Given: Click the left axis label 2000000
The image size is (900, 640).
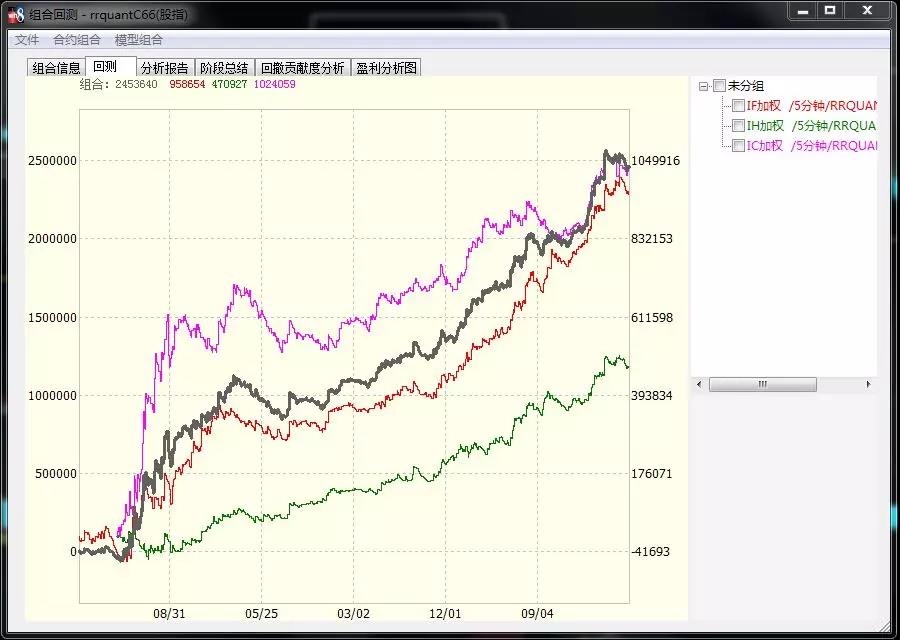Looking at the screenshot, I should click(x=52, y=239).
